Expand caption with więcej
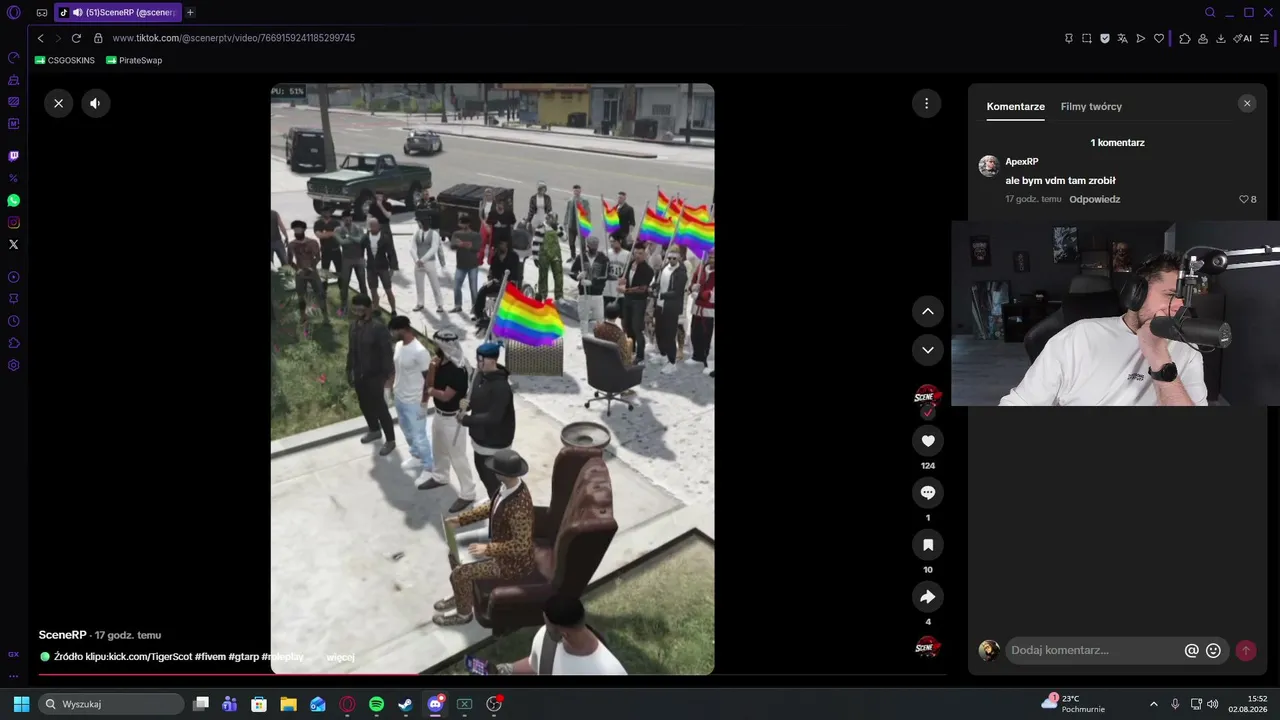1280x720 pixels. point(341,657)
